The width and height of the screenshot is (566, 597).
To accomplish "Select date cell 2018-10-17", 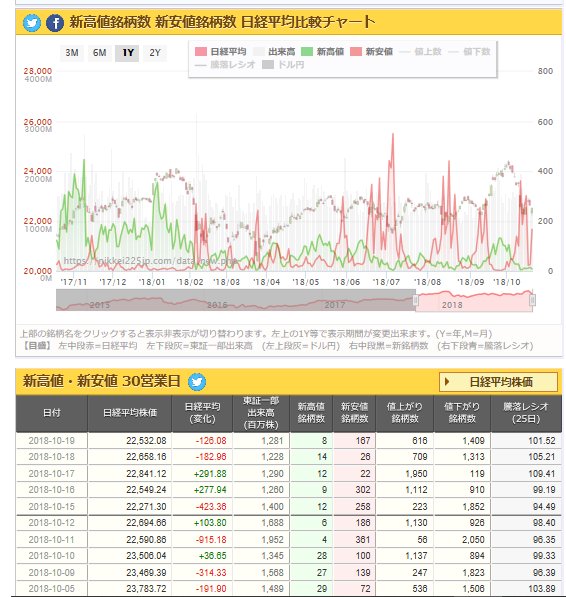I will (x=52, y=473).
